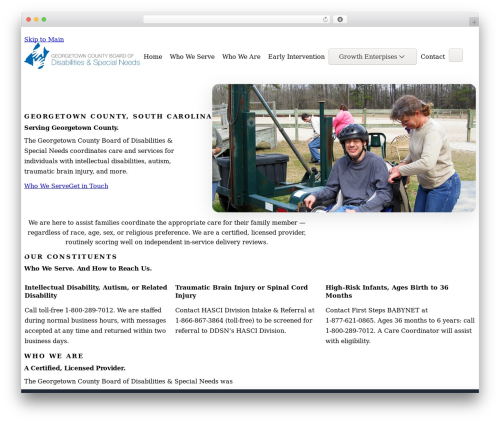The width and height of the screenshot is (500, 423).
Task: Click 'Who We Serve. And How to Reach Us.'
Action: coord(88,268)
